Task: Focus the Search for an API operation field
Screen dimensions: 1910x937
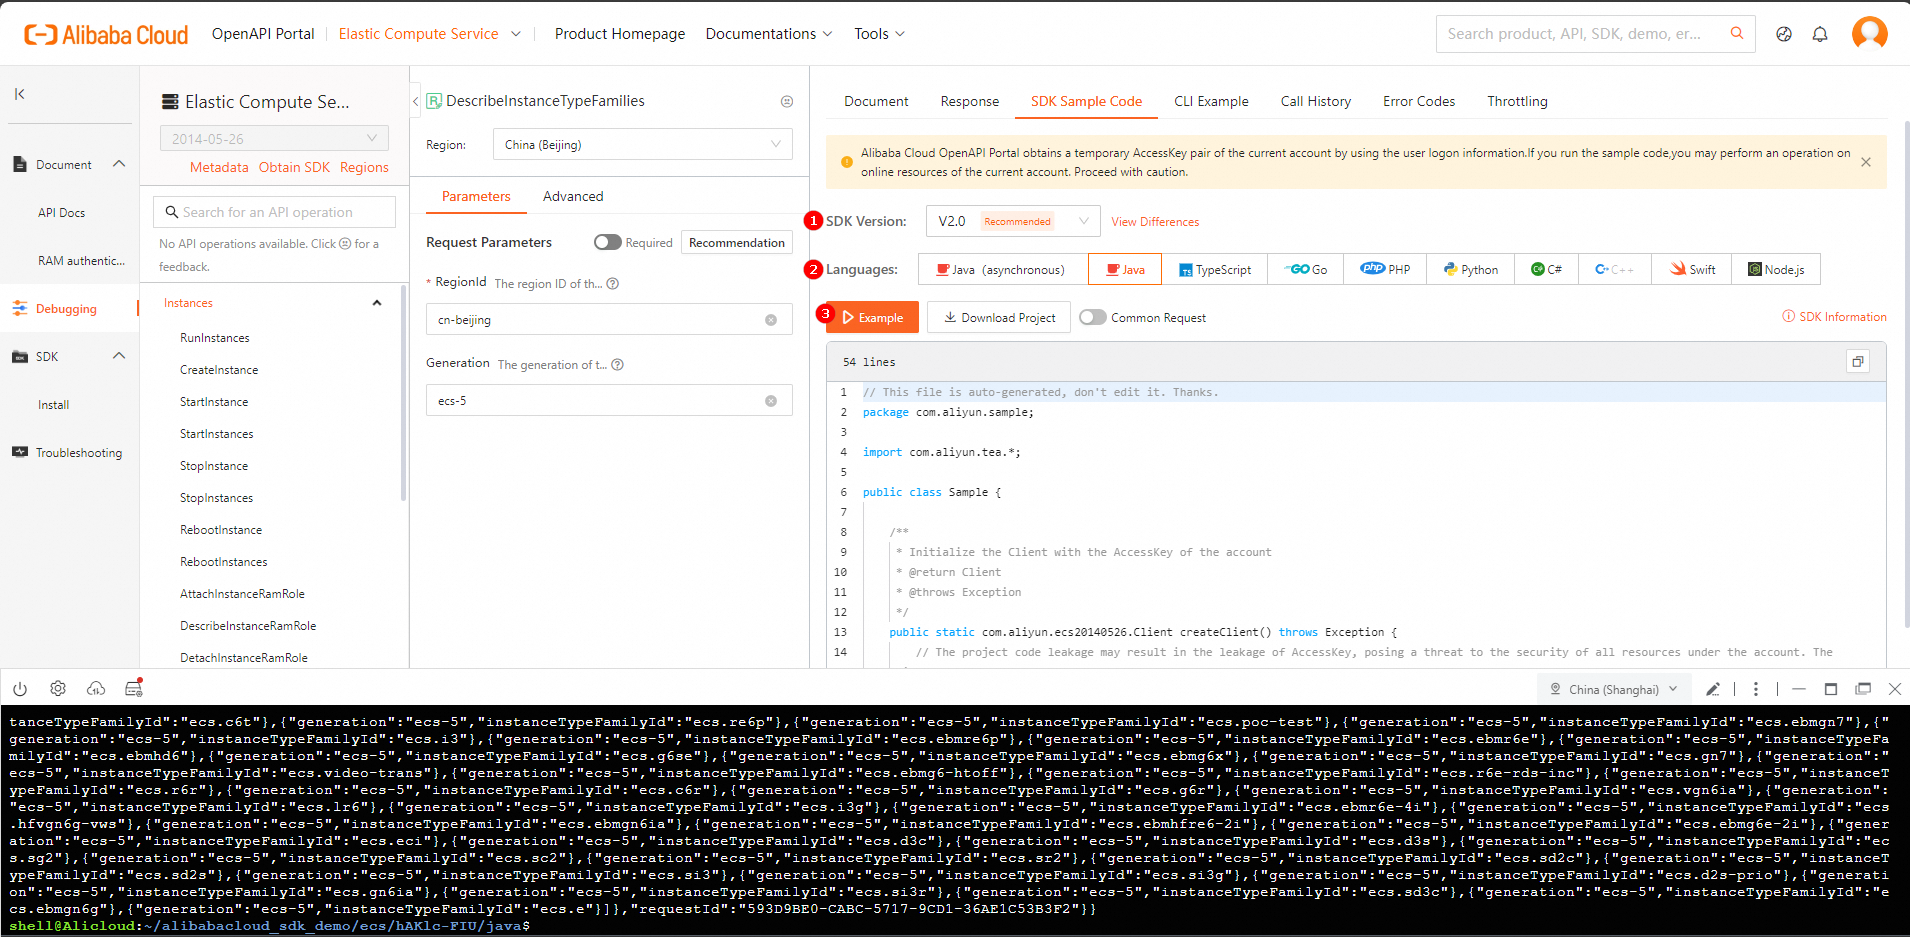Action: click(274, 212)
